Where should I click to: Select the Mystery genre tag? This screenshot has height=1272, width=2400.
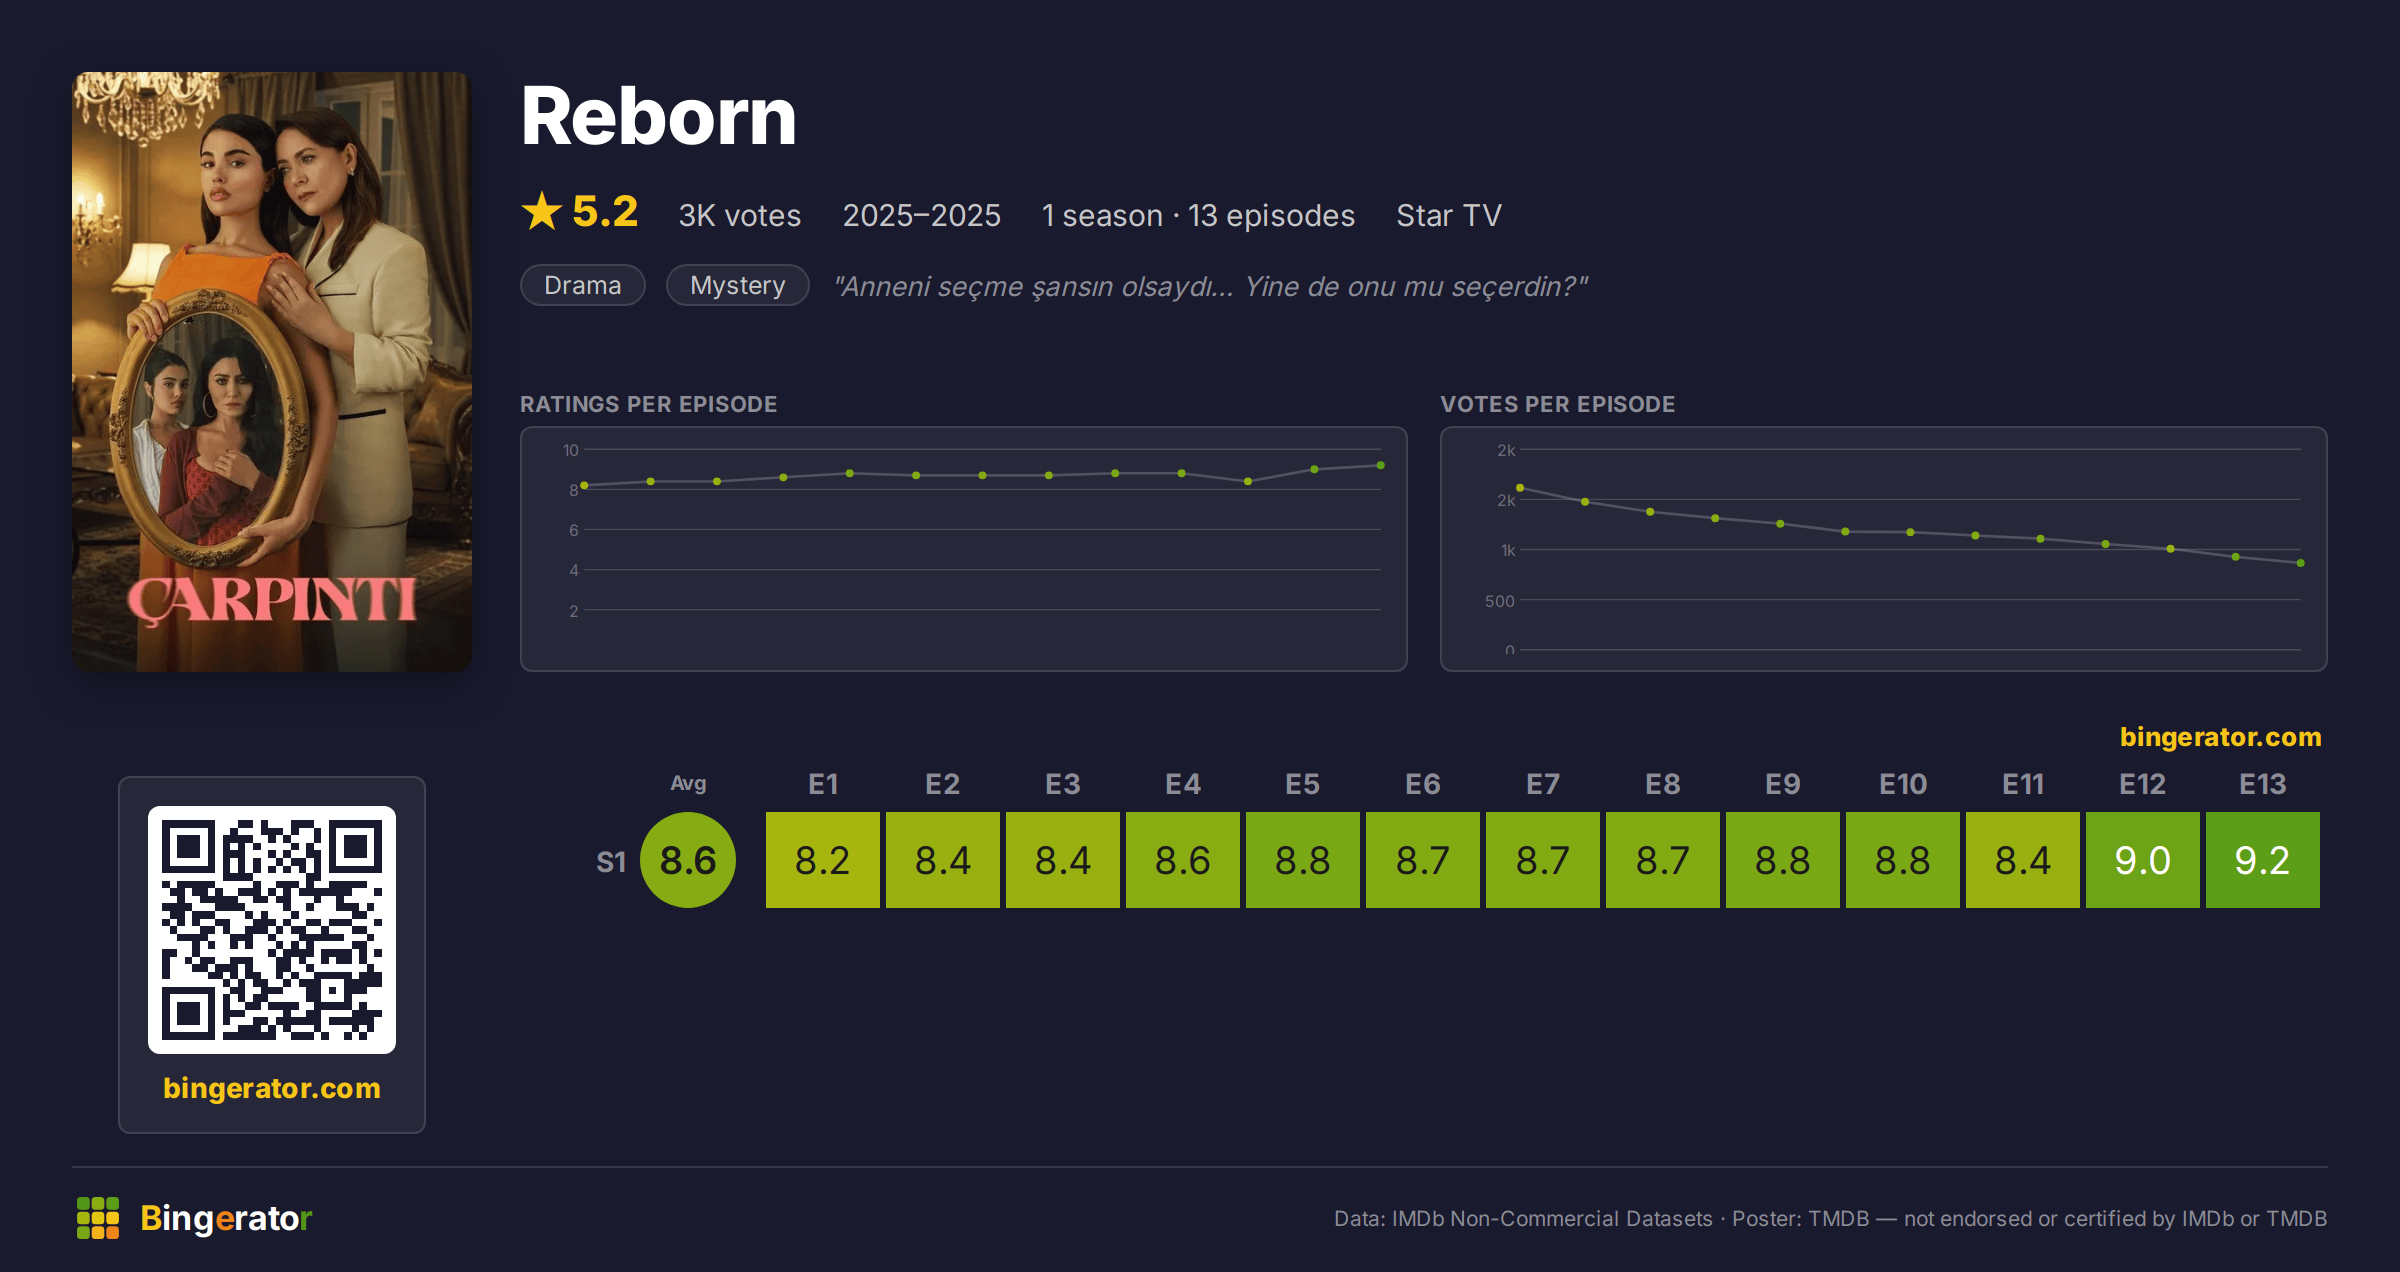click(738, 285)
